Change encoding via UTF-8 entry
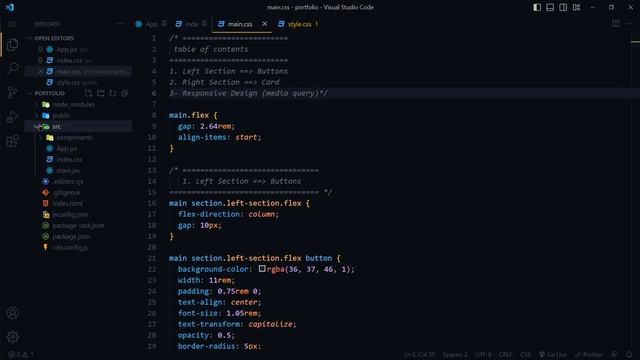The width and height of the screenshot is (640, 360). [x=483, y=355]
